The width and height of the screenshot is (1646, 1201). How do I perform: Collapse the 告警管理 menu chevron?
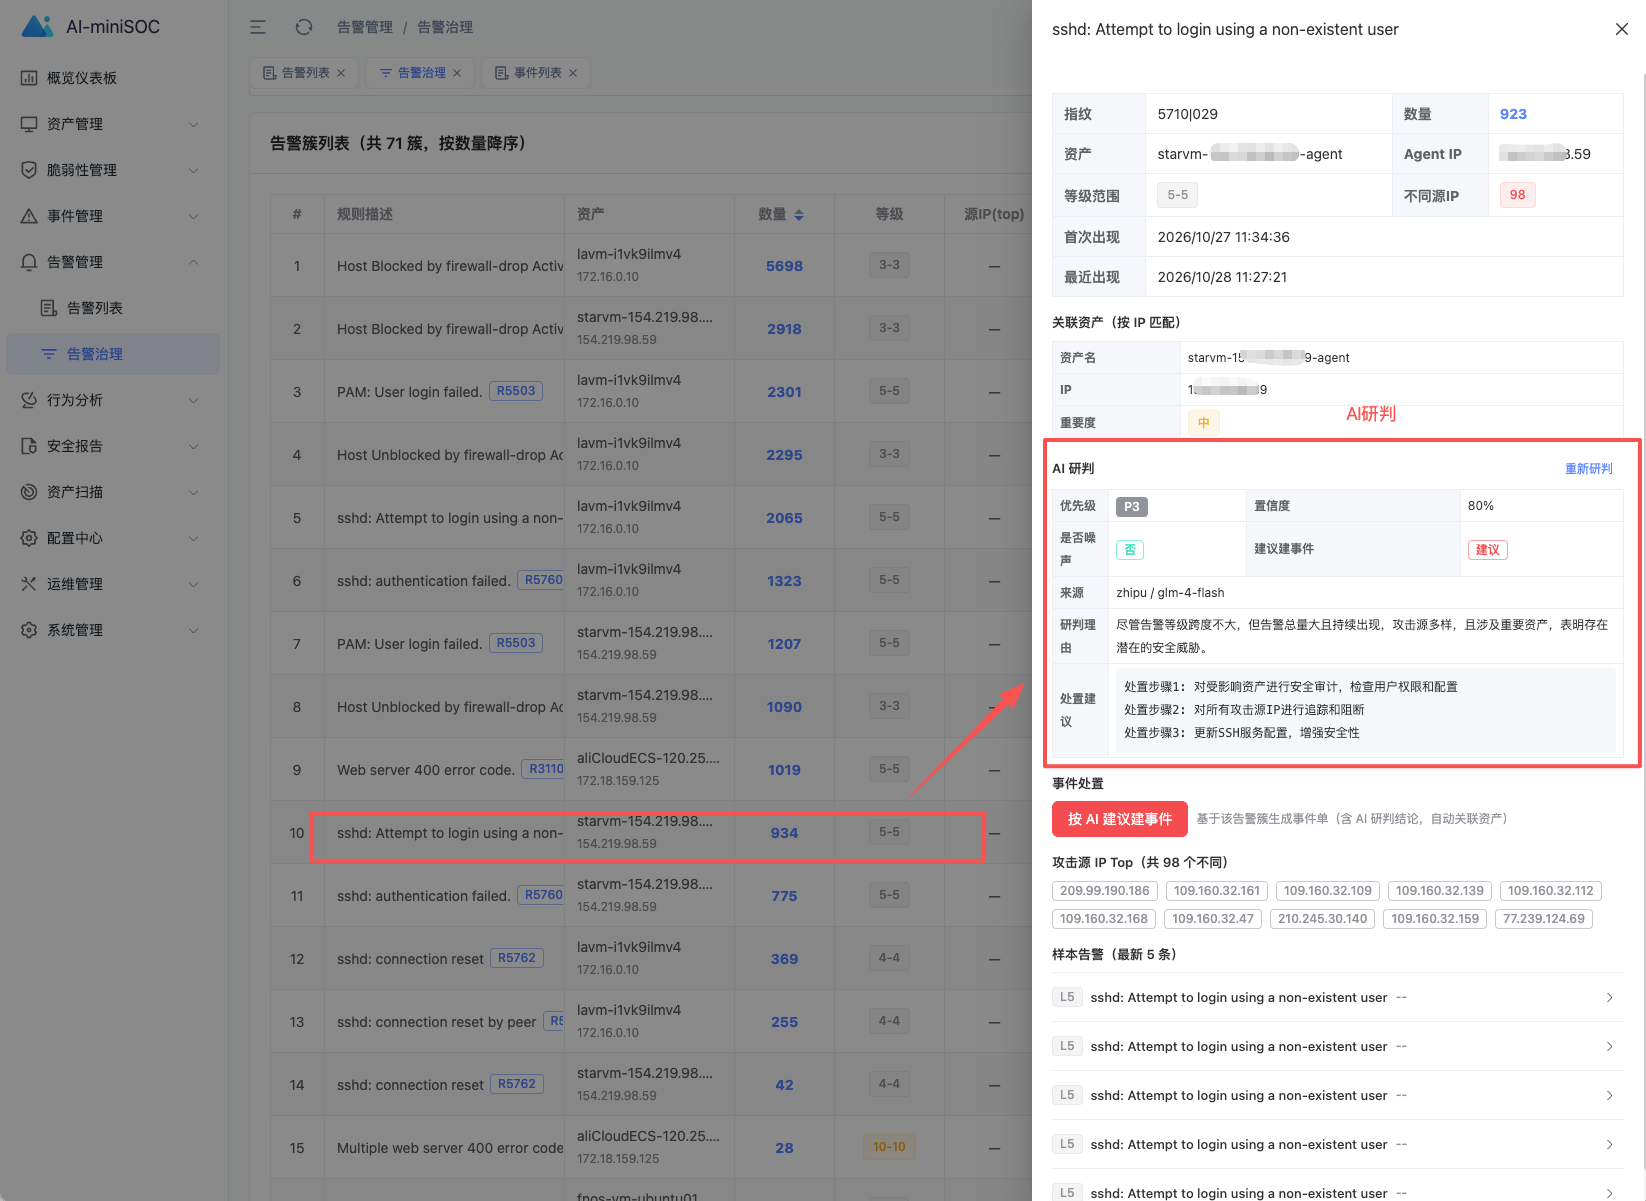click(x=194, y=262)
